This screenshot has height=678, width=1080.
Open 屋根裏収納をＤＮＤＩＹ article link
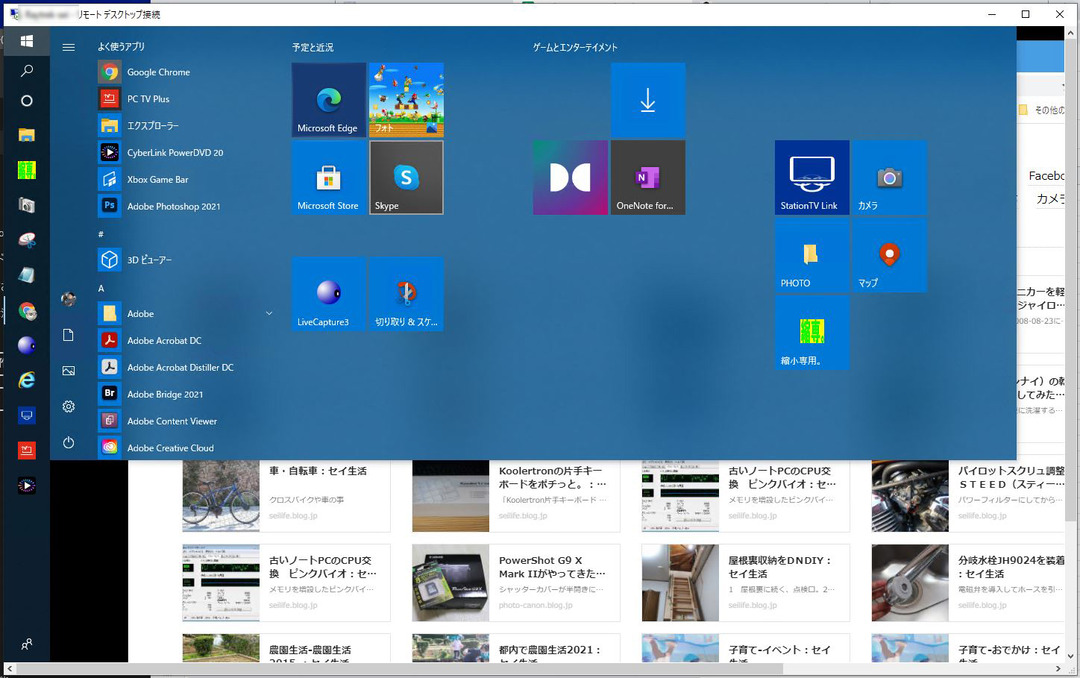tap(780, 567)
